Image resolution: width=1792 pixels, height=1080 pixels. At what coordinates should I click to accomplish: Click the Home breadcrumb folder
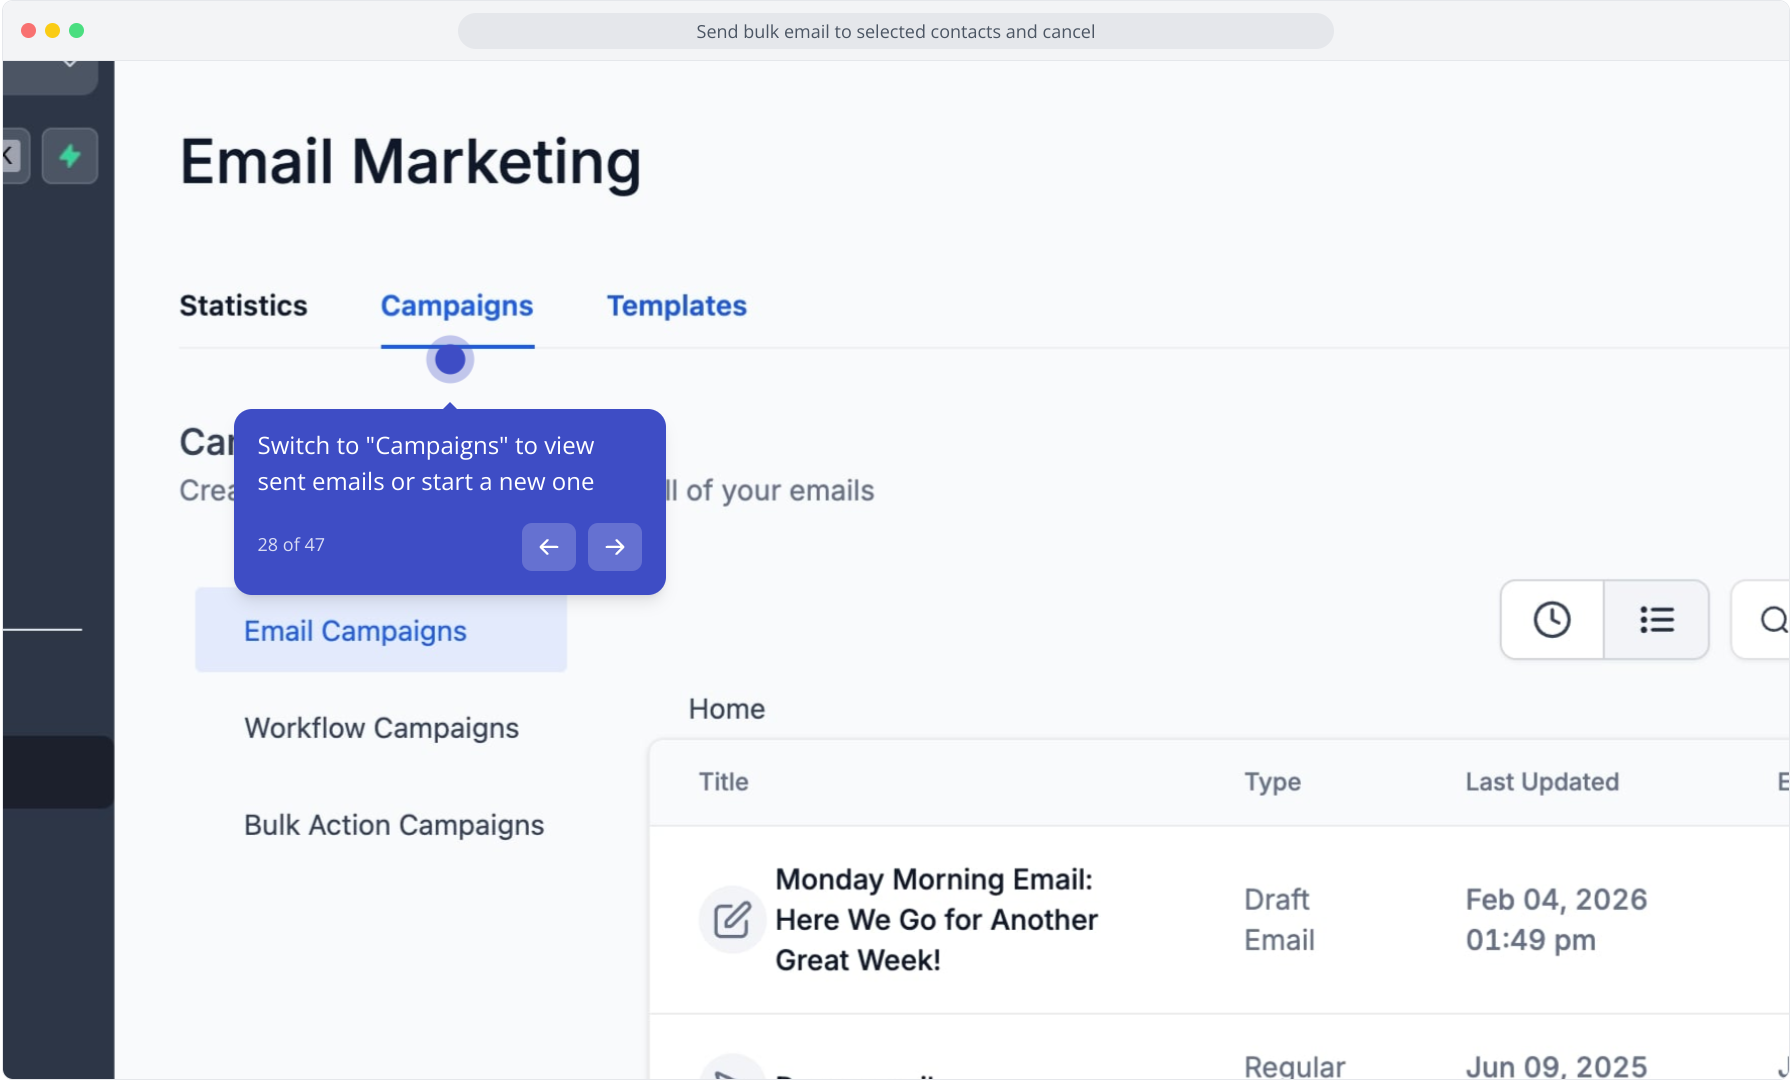tap(727, 709)
